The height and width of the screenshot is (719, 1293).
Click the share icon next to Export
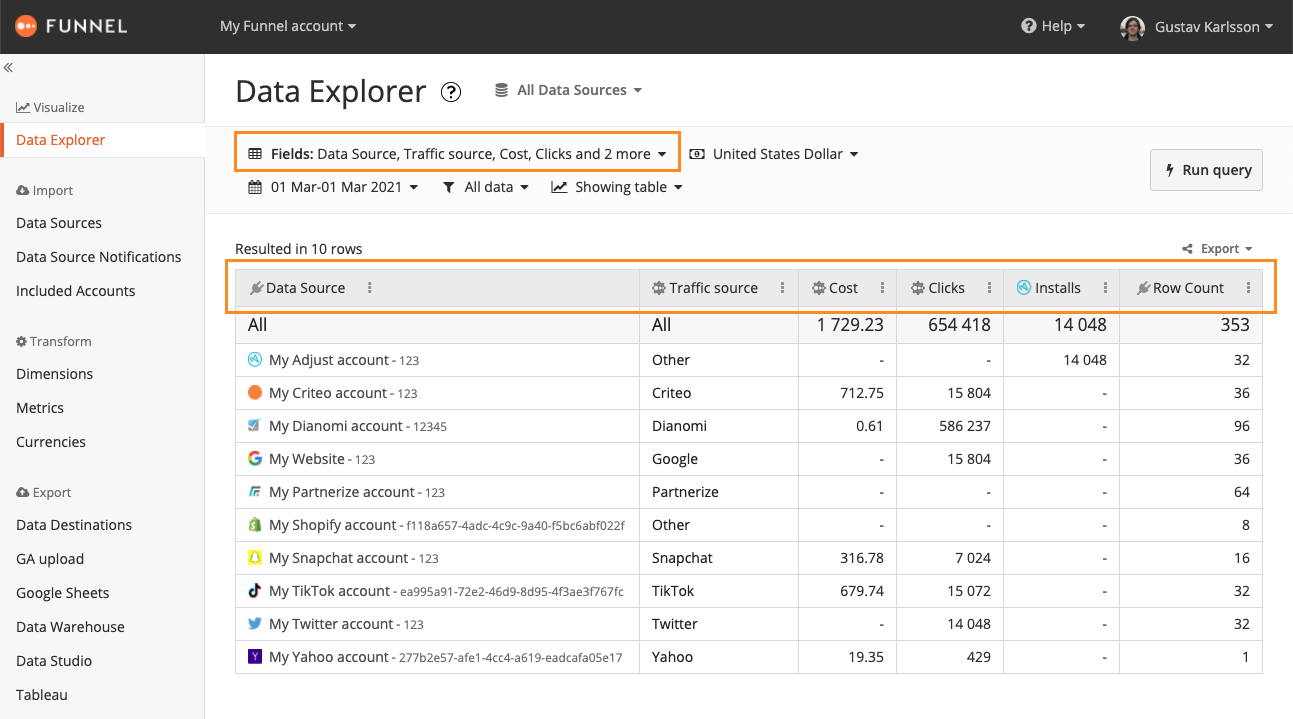point(1187,249)
